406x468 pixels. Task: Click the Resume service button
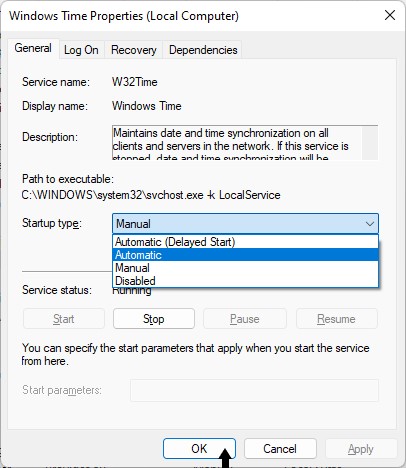pyautogui.click(x=337, y=319)
